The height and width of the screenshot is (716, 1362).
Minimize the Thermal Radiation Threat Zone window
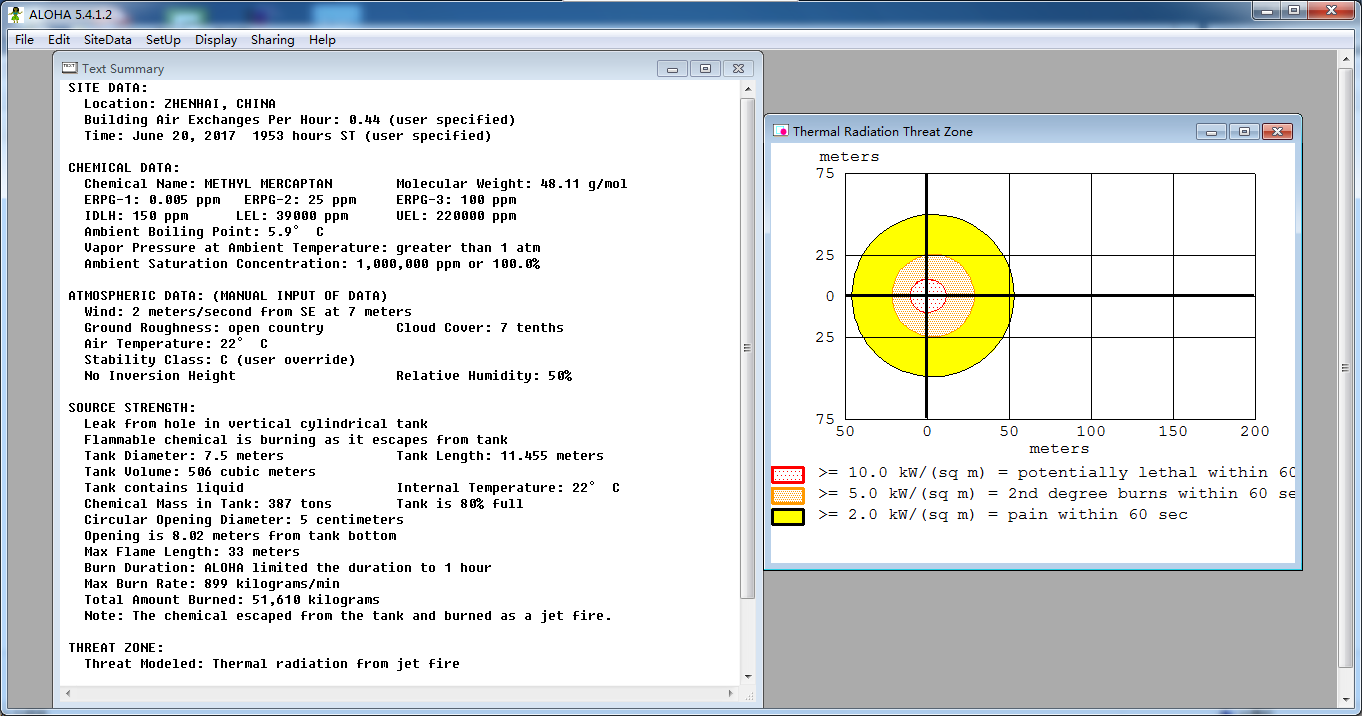coord(1211,132)
